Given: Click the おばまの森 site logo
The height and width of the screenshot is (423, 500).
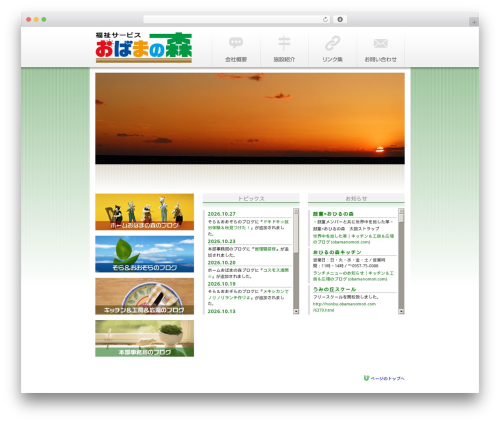Looking at the screenshot, I should (144, 47).
